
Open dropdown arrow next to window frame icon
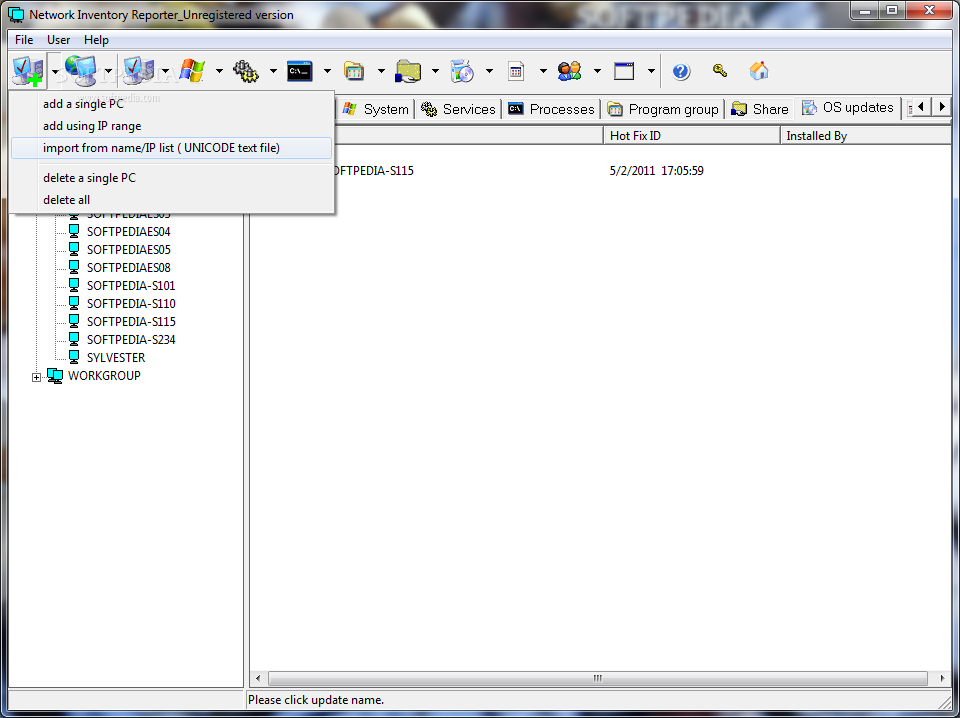click(651, 71)
